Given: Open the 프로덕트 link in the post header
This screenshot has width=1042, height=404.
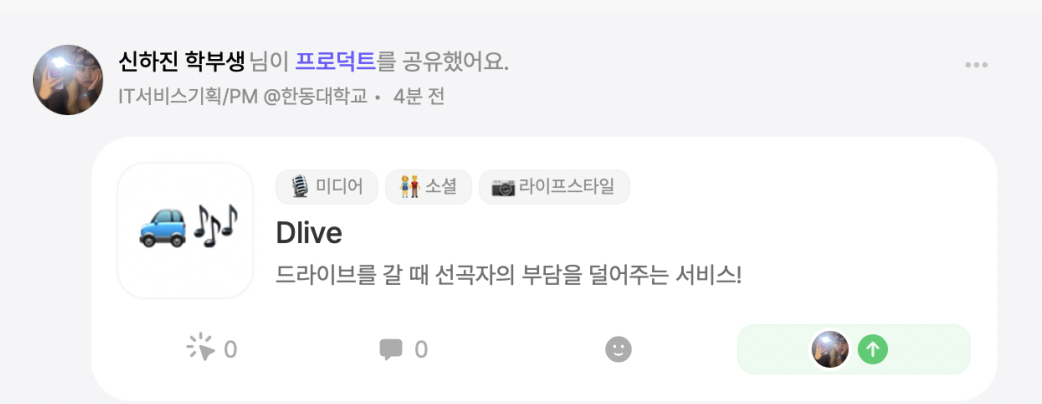Looking at the screenshot, I should click(x=335, y=62).
